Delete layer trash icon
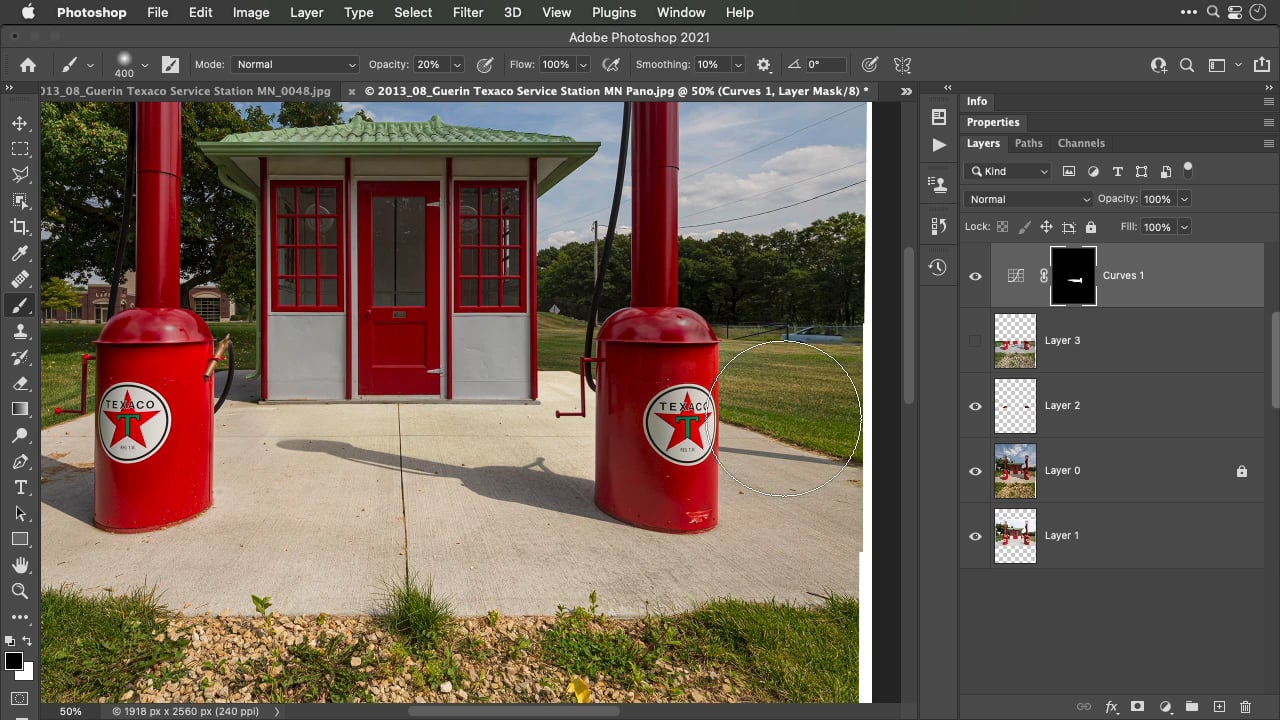The image size is (1280, 720). click(1245, 707)
